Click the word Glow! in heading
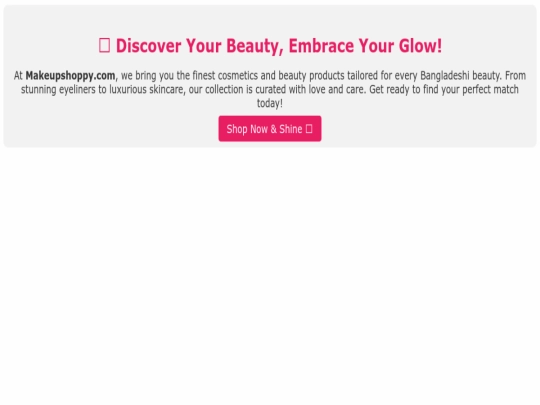This screenshot has width=540, height=405. [x=420, y=46]
